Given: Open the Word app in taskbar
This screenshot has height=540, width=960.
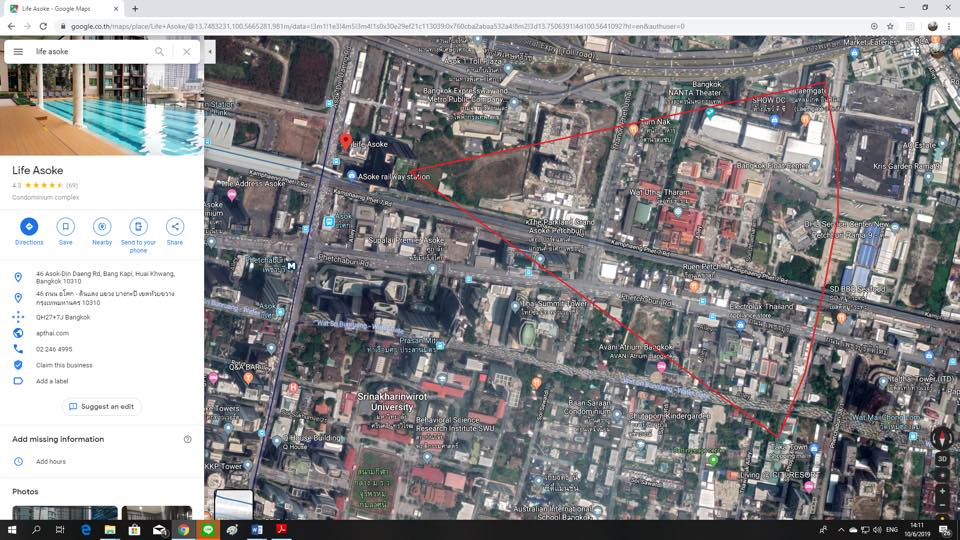Looking at the screenshot, I should point(257,530).
